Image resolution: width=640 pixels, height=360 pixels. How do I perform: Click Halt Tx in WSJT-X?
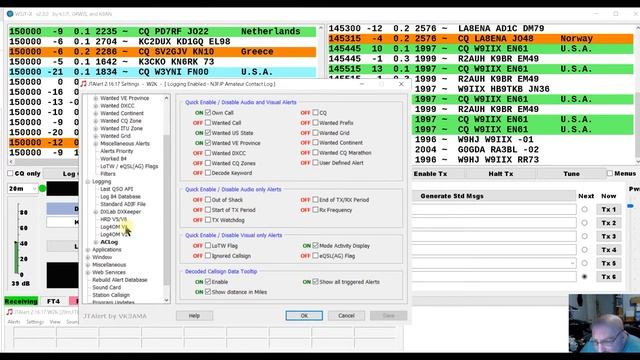pyautogui.click(x=501, y=174)
